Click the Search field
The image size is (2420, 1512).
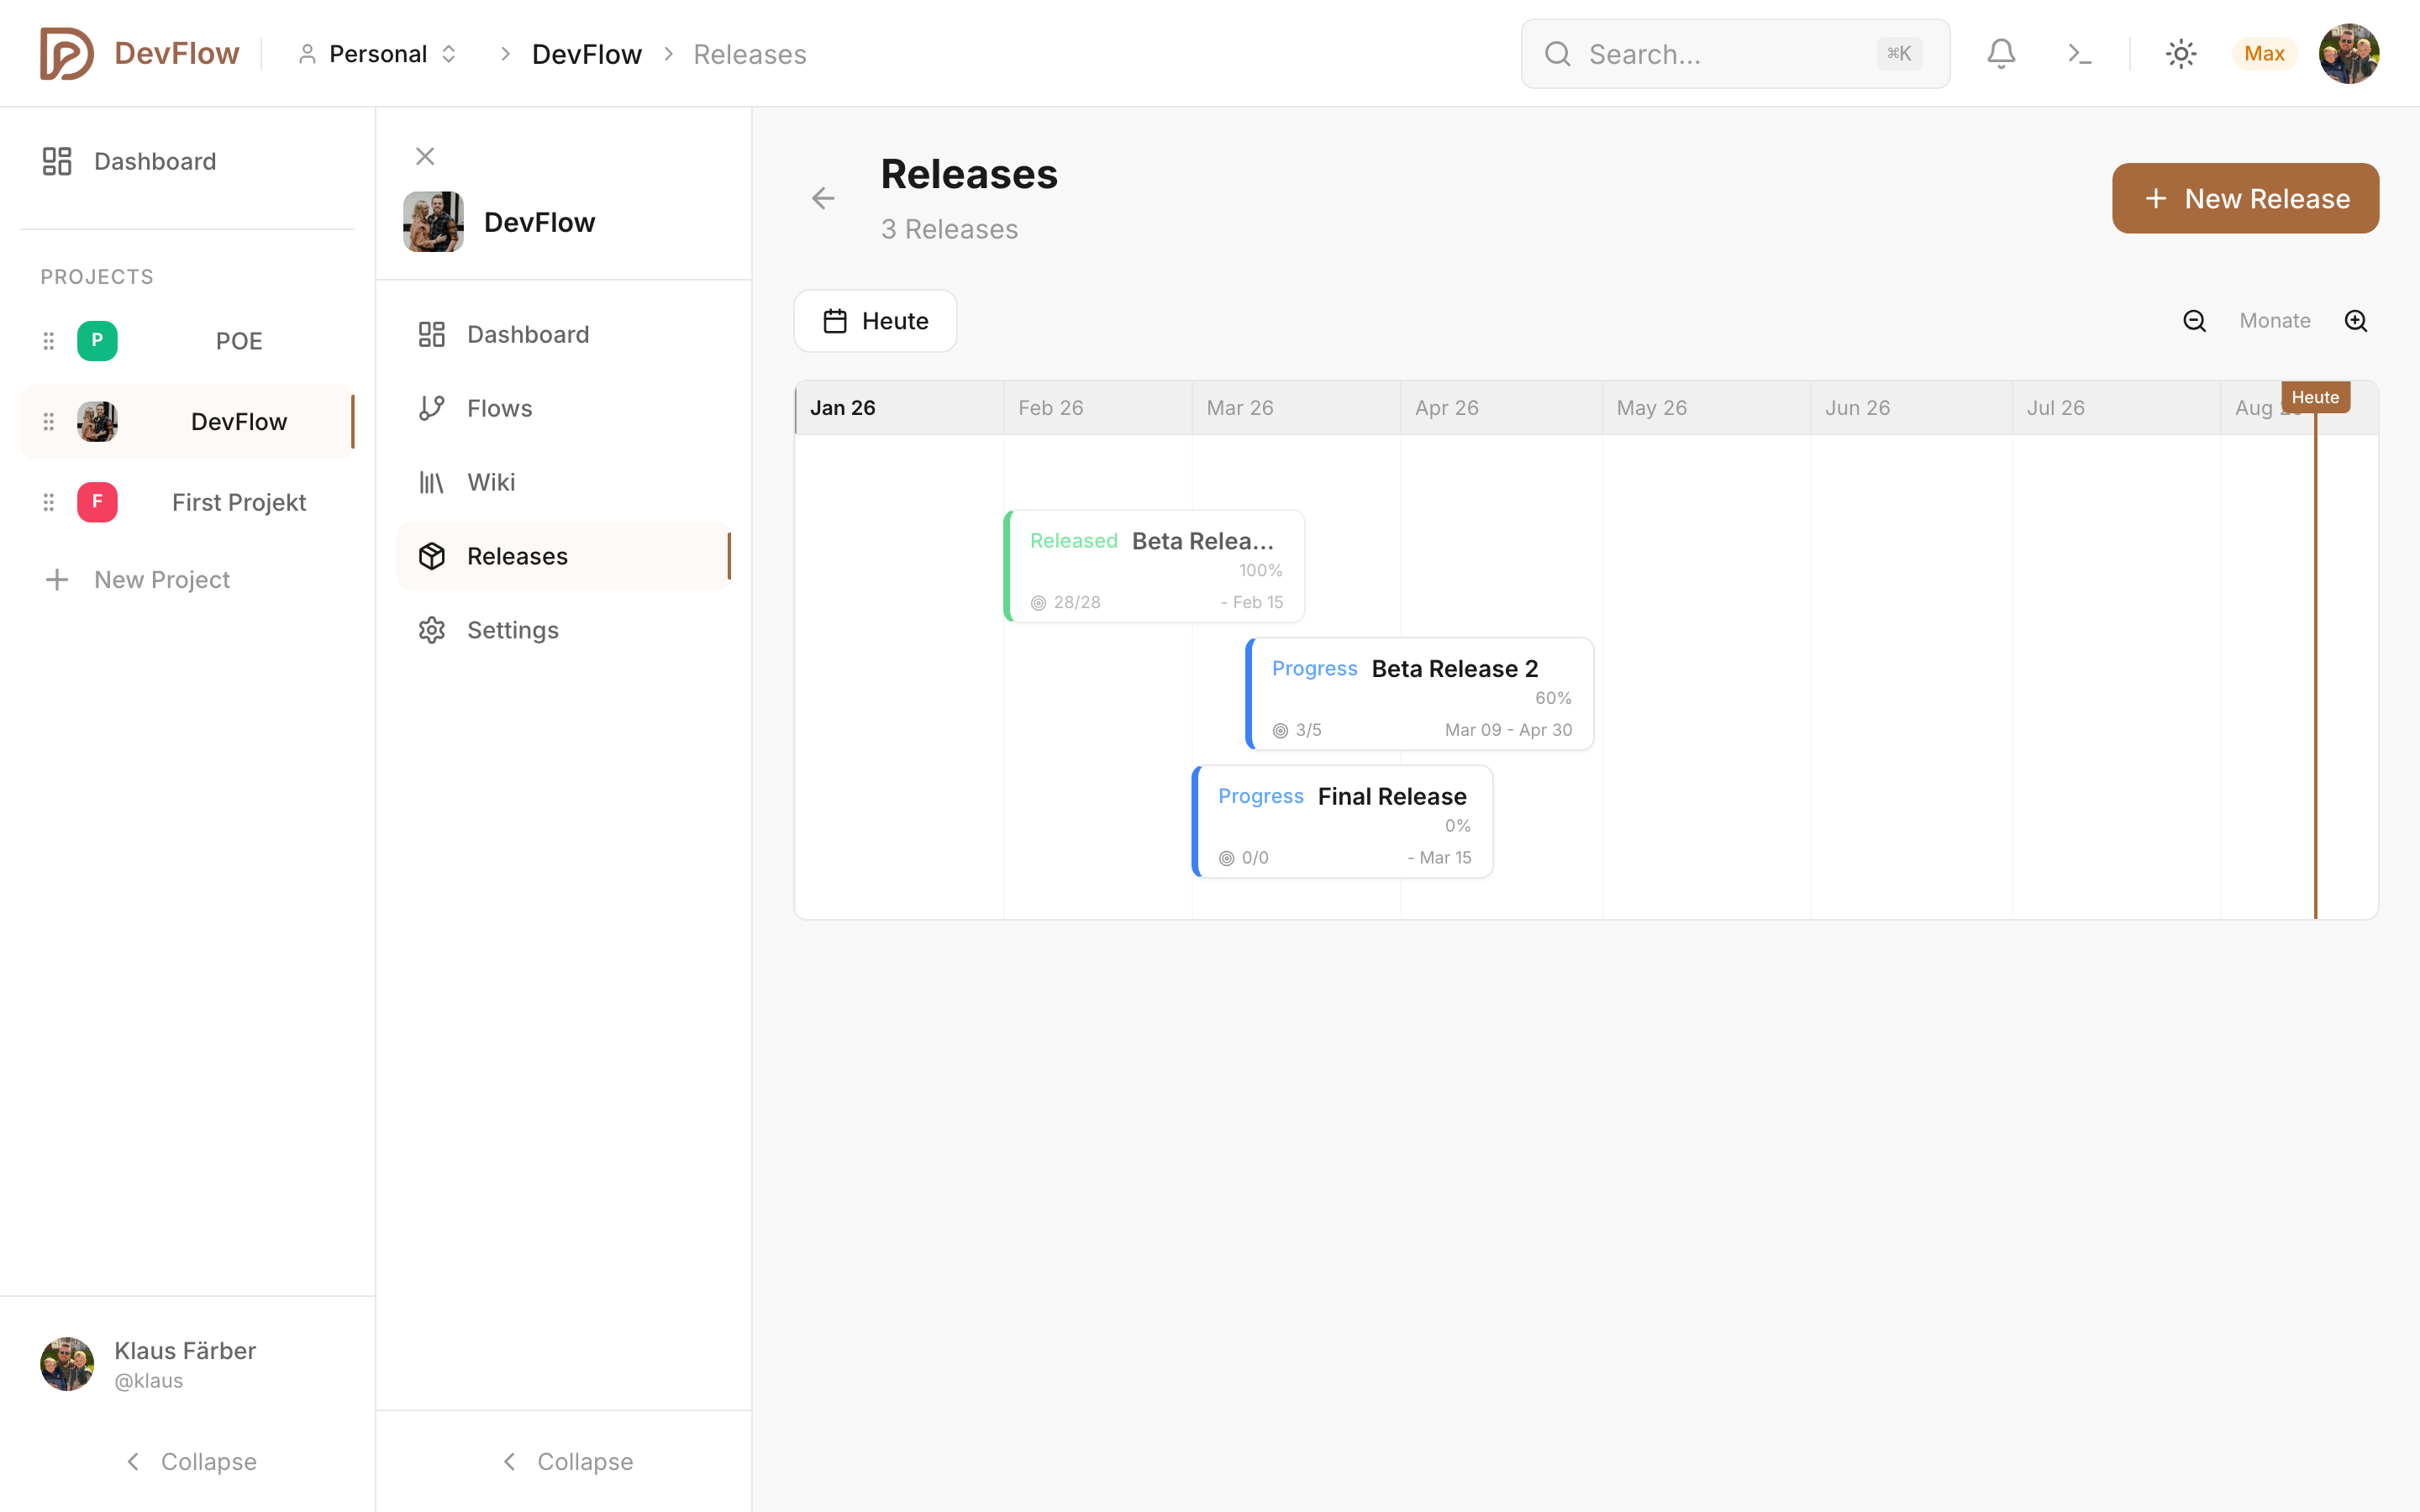(x=1735, y=53)
